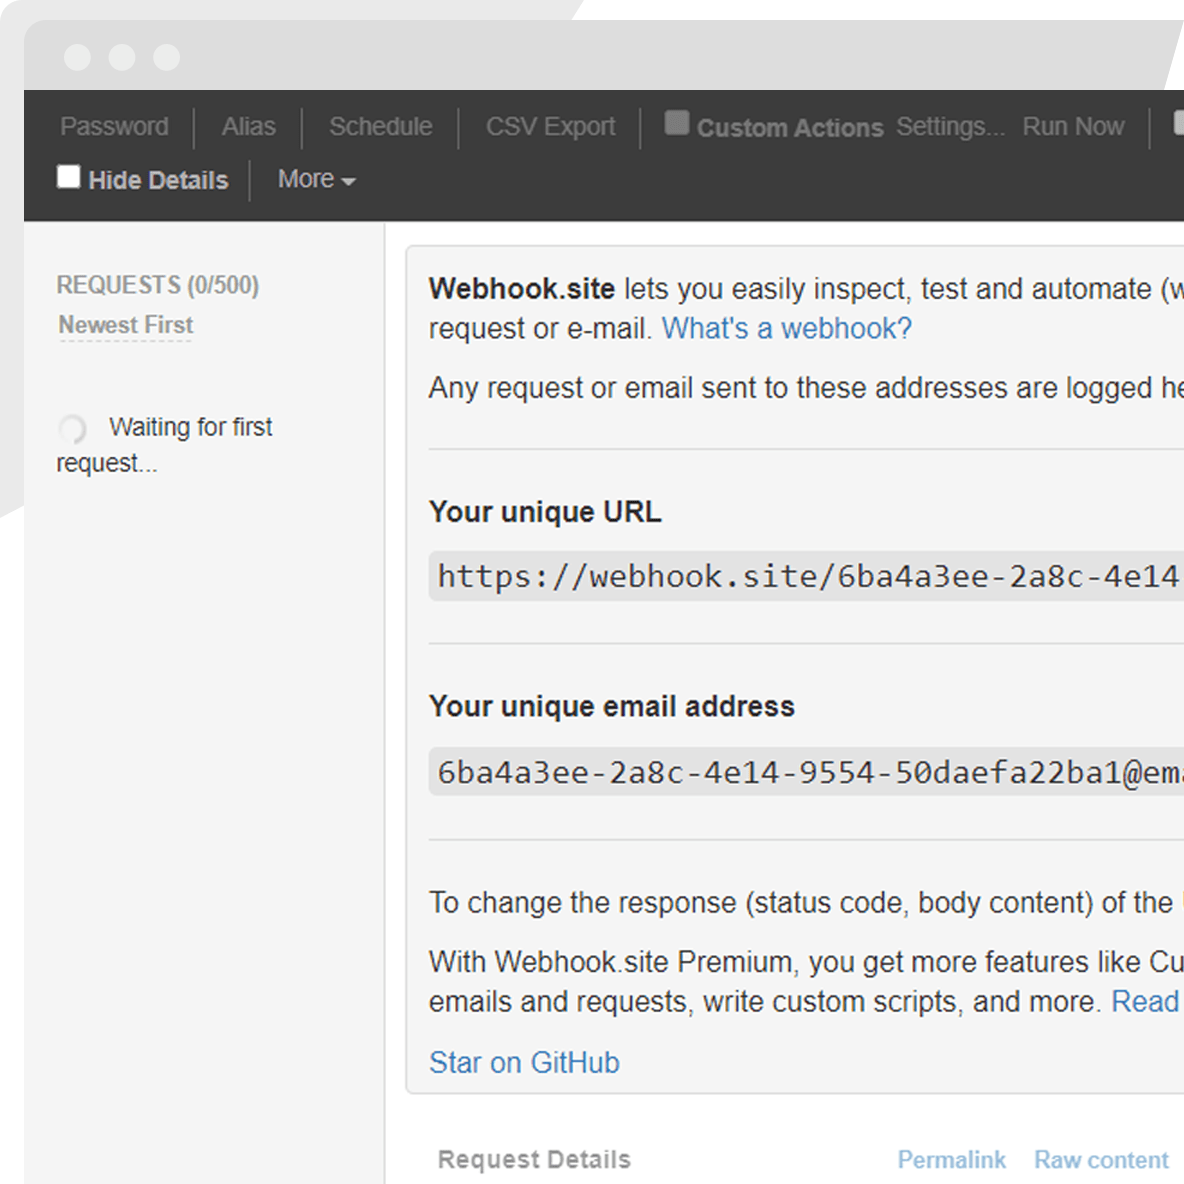Screen dimensions: 1184x1184
Task: Toggle the Newest First sort order
Action: pos(126,325)
